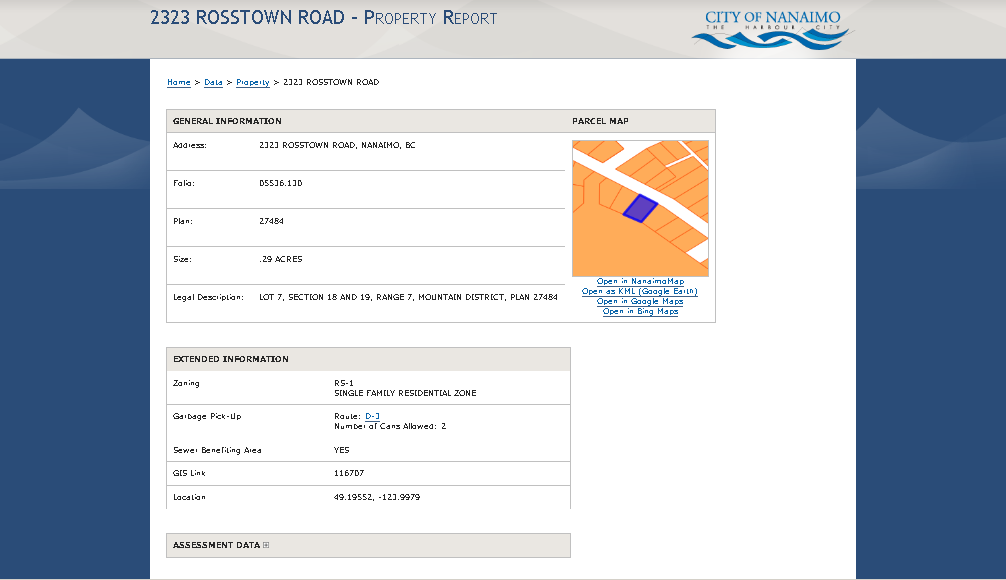
Task: Open as KML (Google Earth) link
Action: point(640,292)
